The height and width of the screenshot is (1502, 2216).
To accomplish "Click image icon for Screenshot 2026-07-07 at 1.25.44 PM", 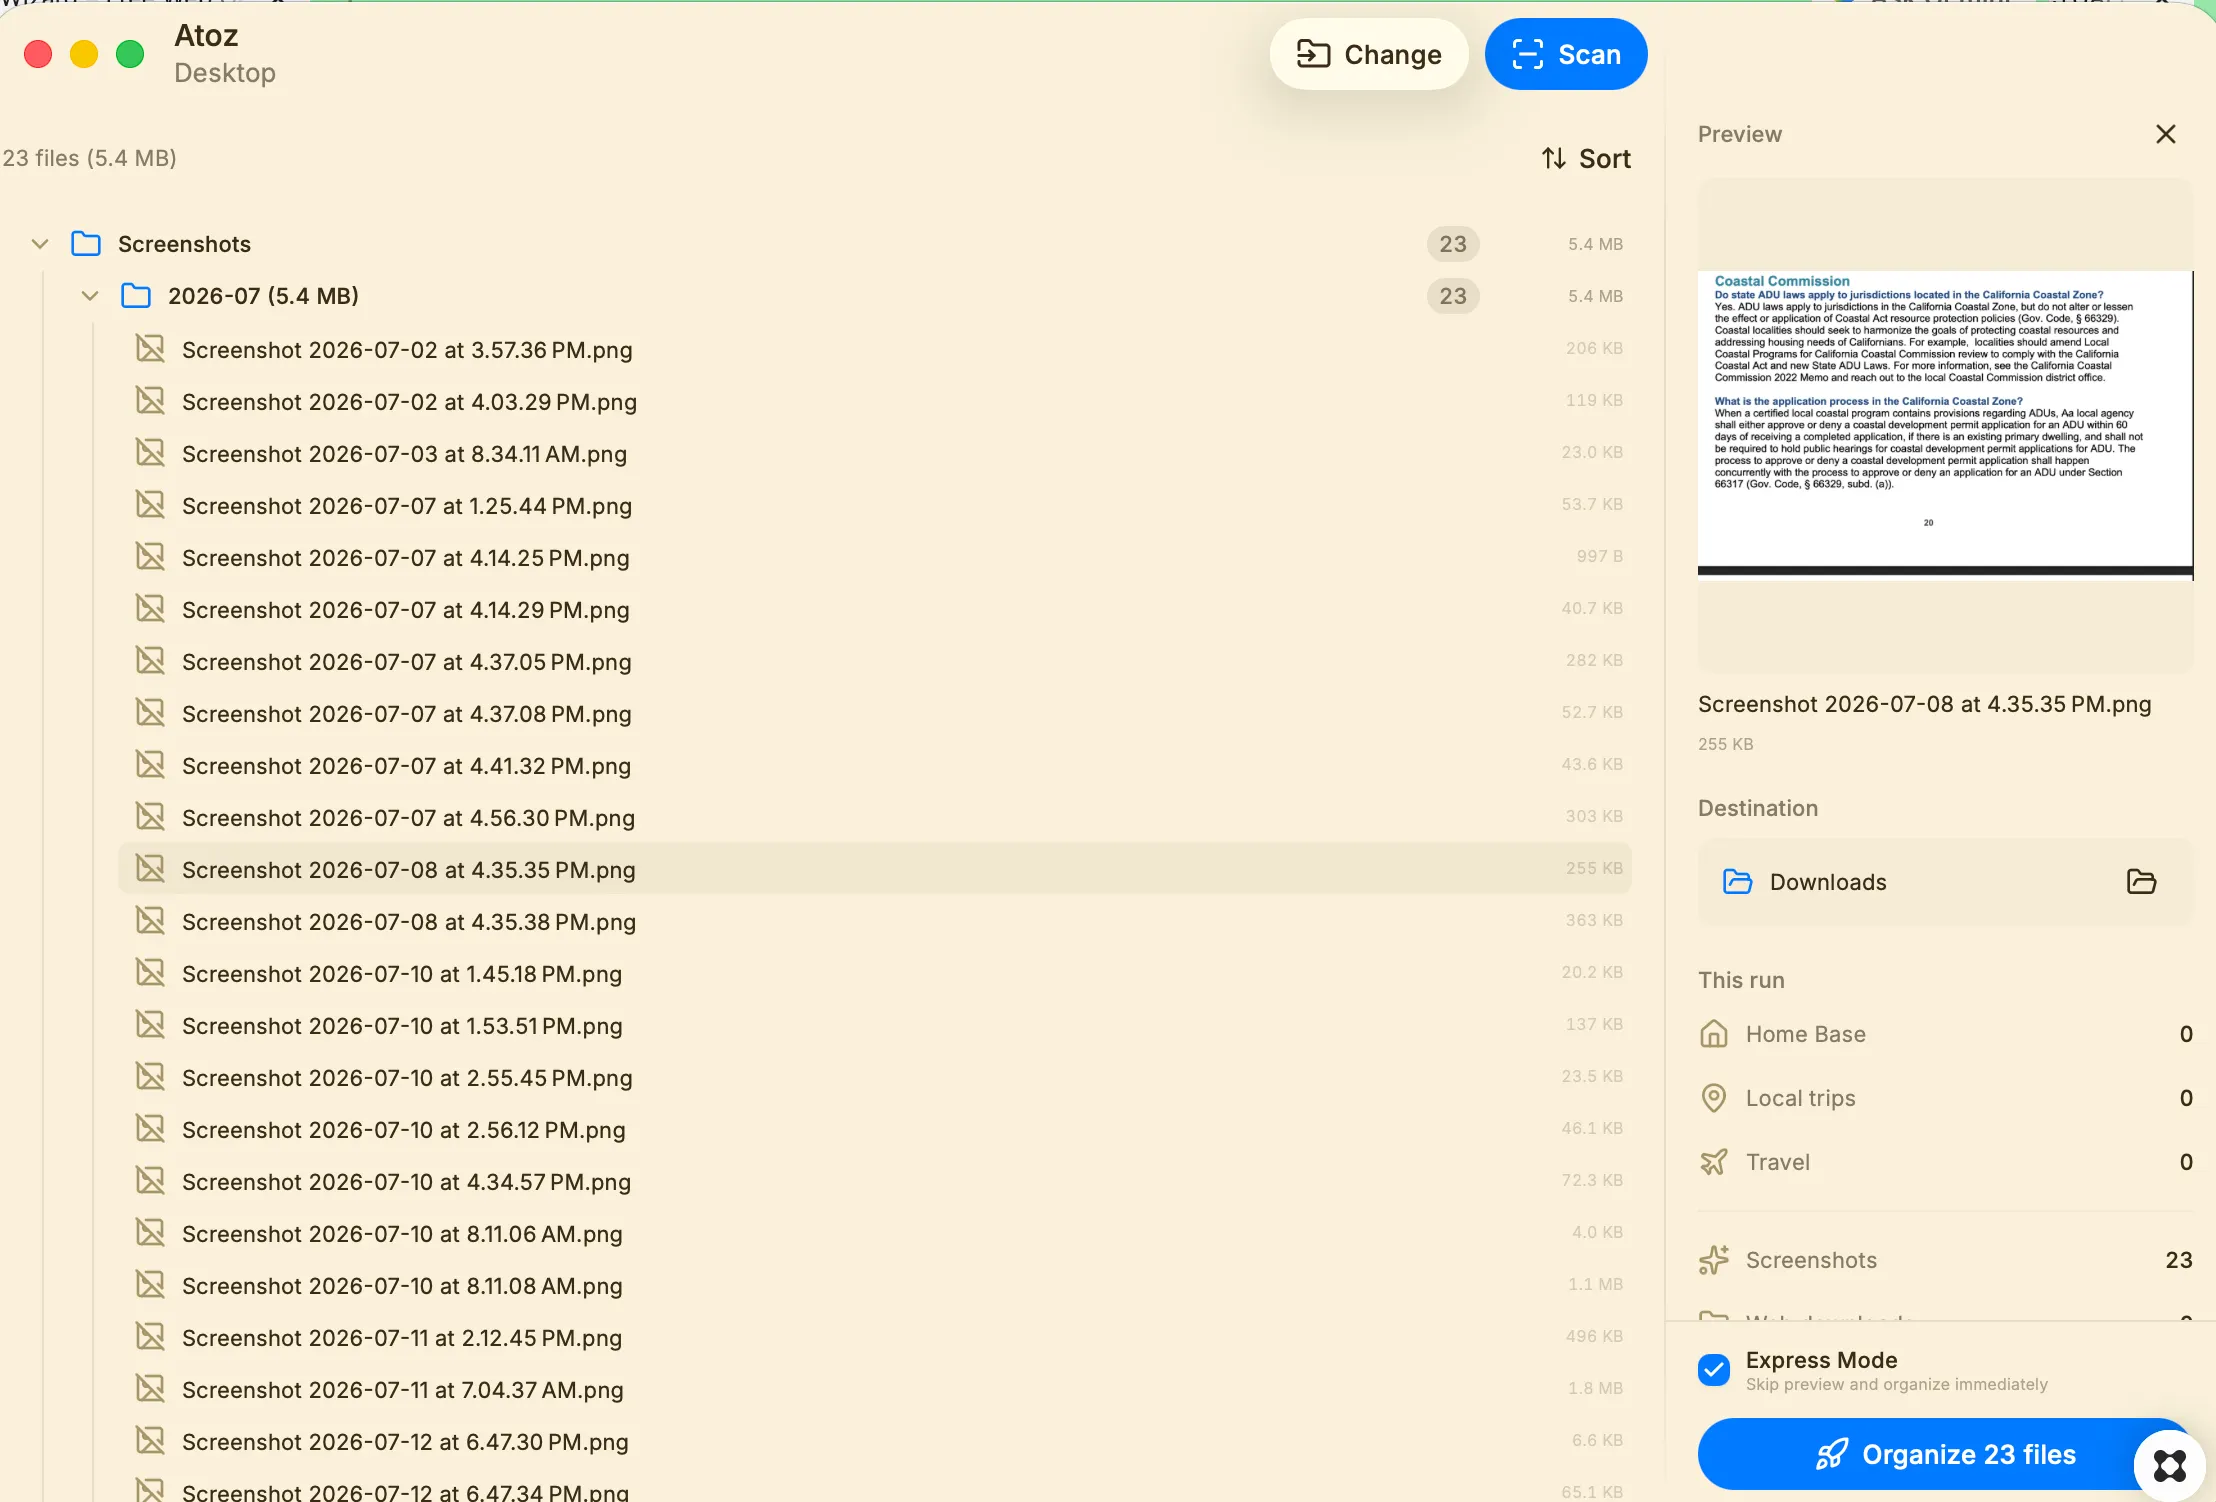I will [x=150, y=505].
